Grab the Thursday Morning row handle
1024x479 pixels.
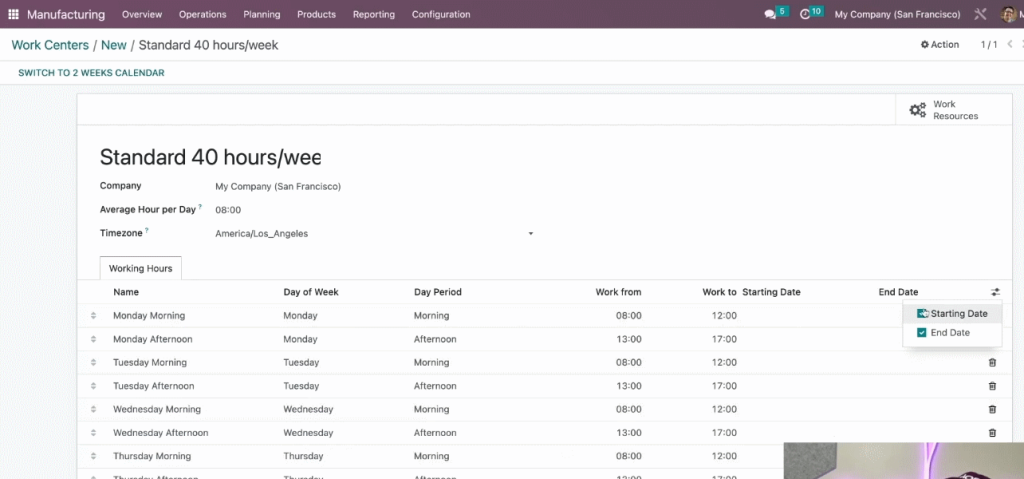tap(93, 456)
